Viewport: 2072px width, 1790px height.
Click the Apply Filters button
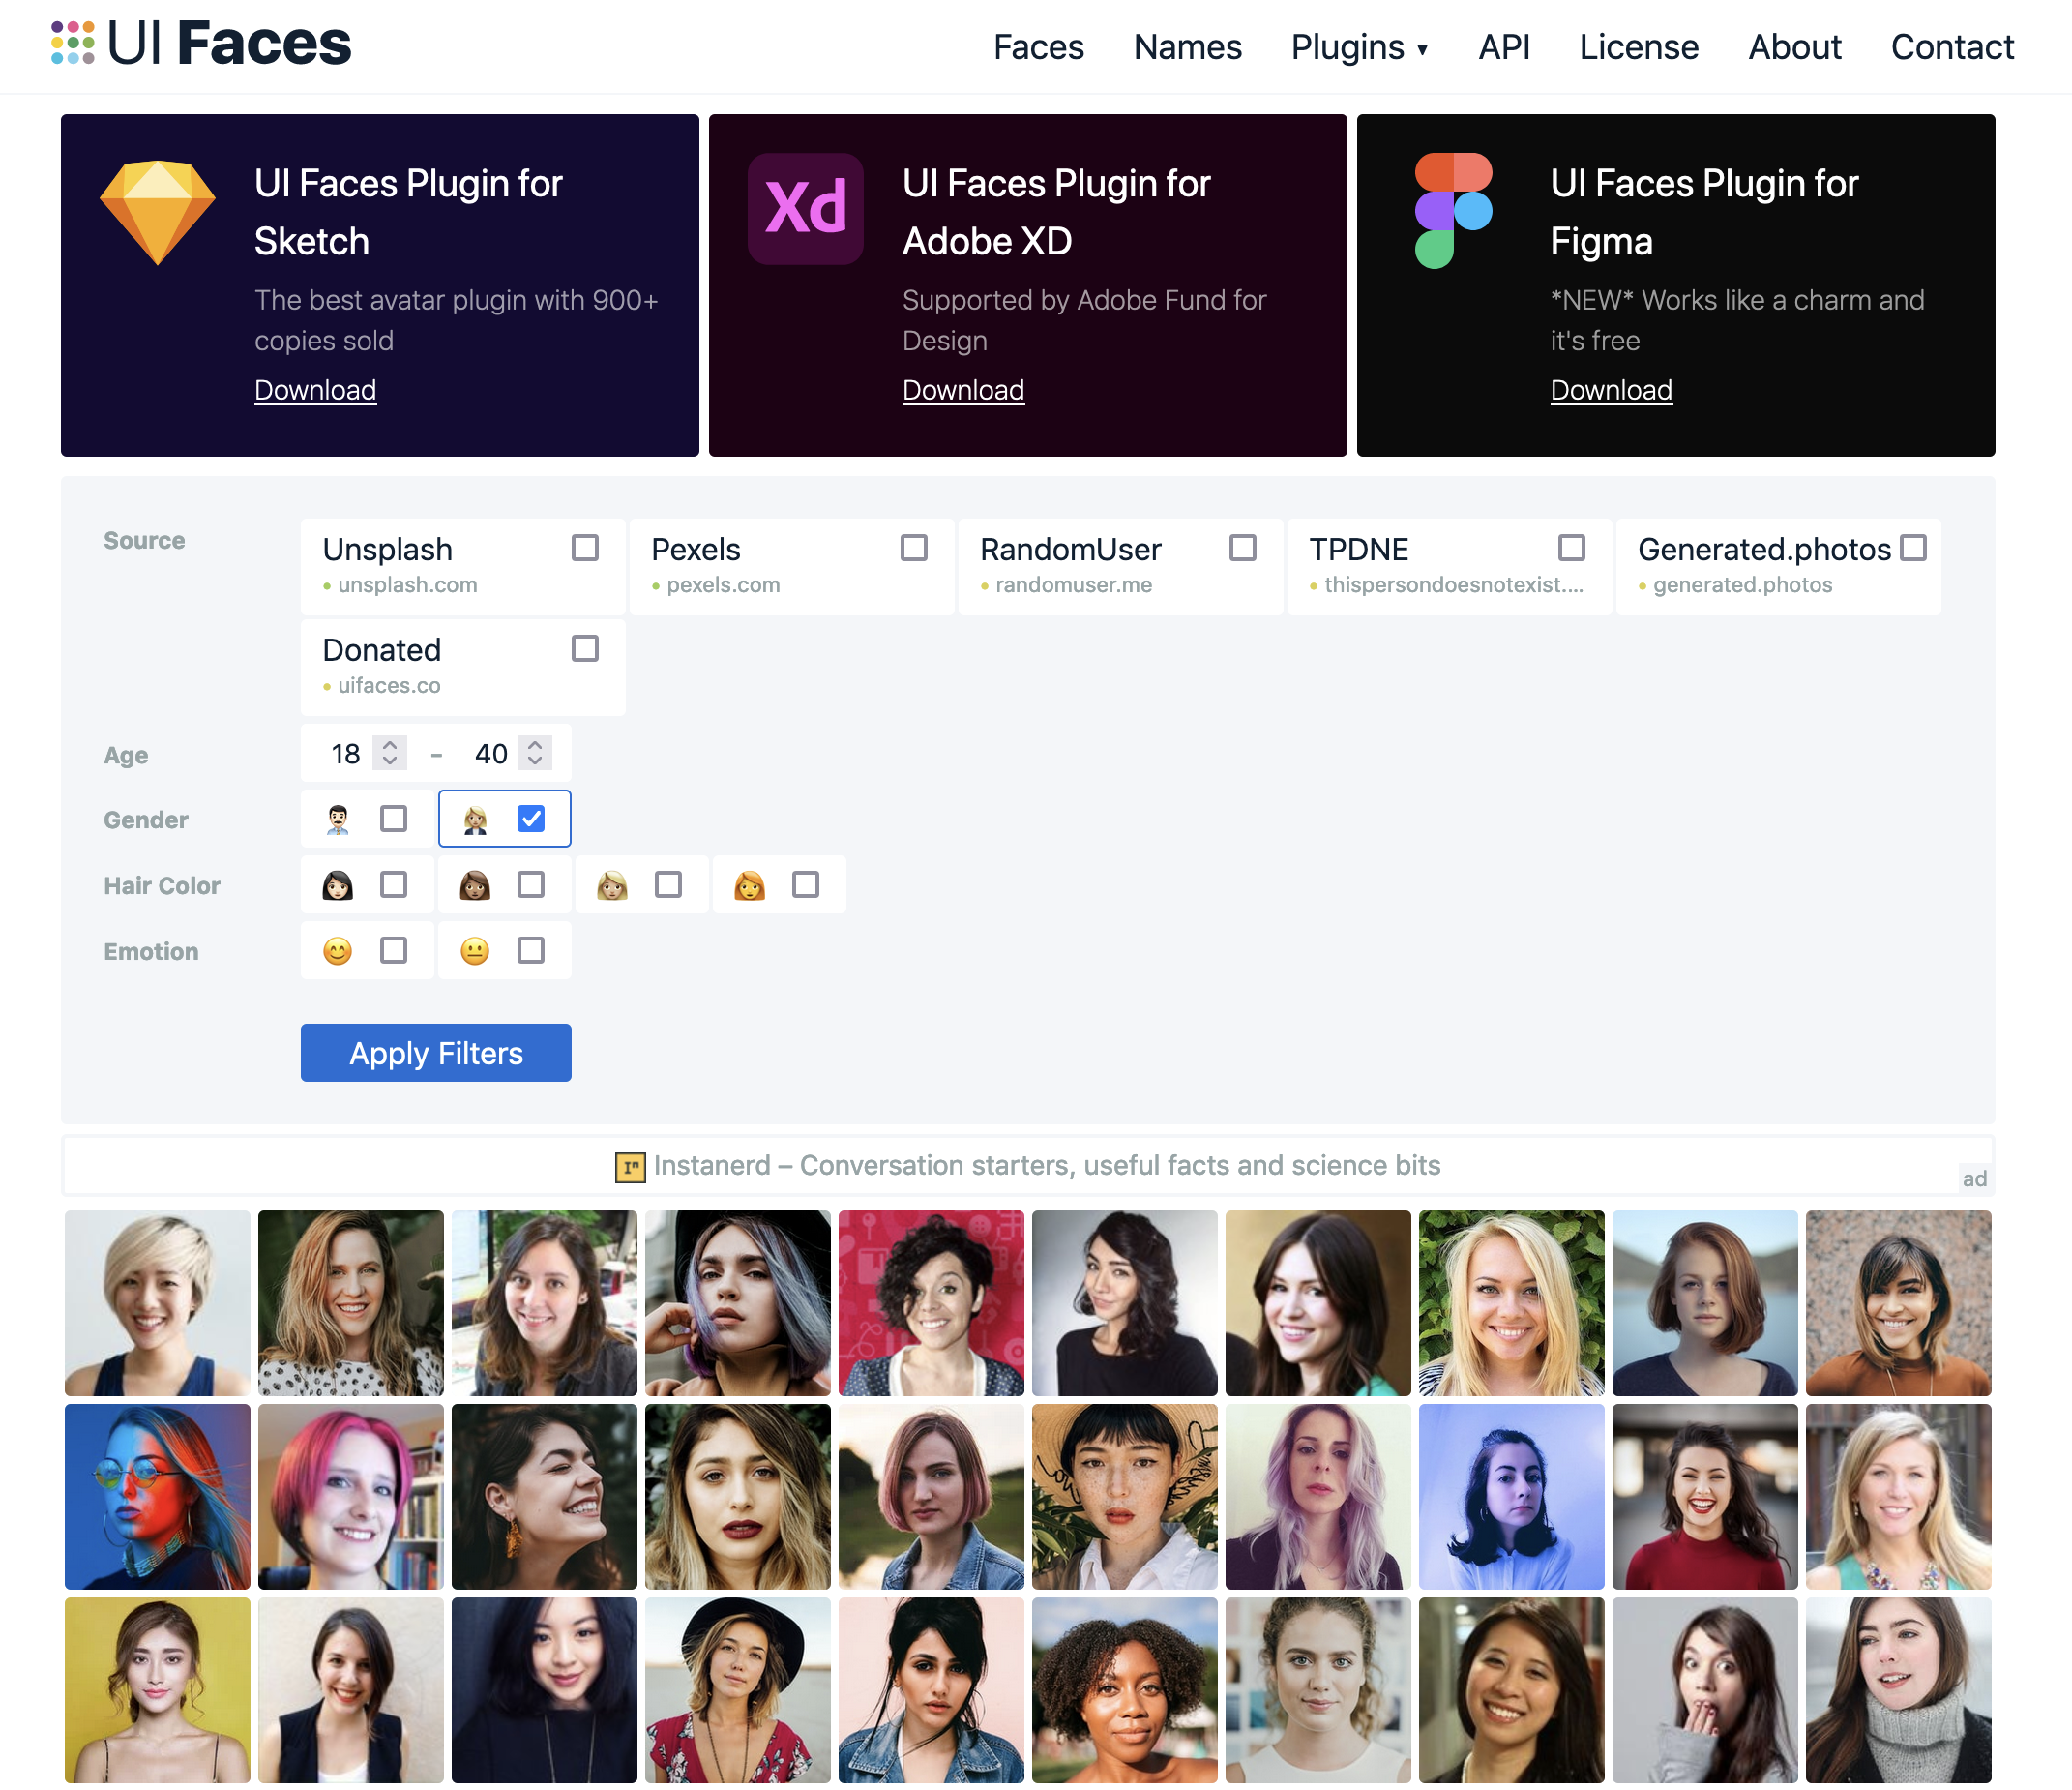click(x=436, y=1053)
